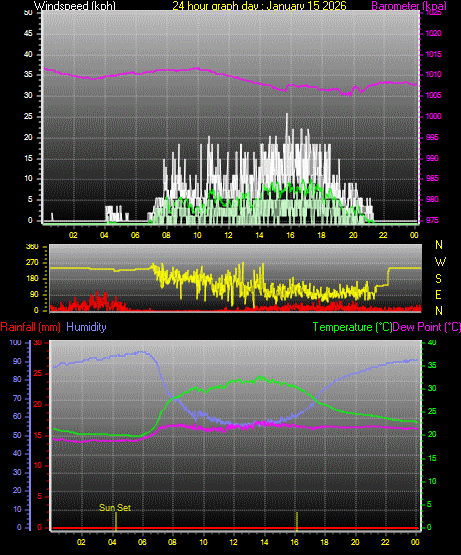Click the '1000' barometer axis value
Viewport: 461px width, 555px height.
click(x=433, y=116)
